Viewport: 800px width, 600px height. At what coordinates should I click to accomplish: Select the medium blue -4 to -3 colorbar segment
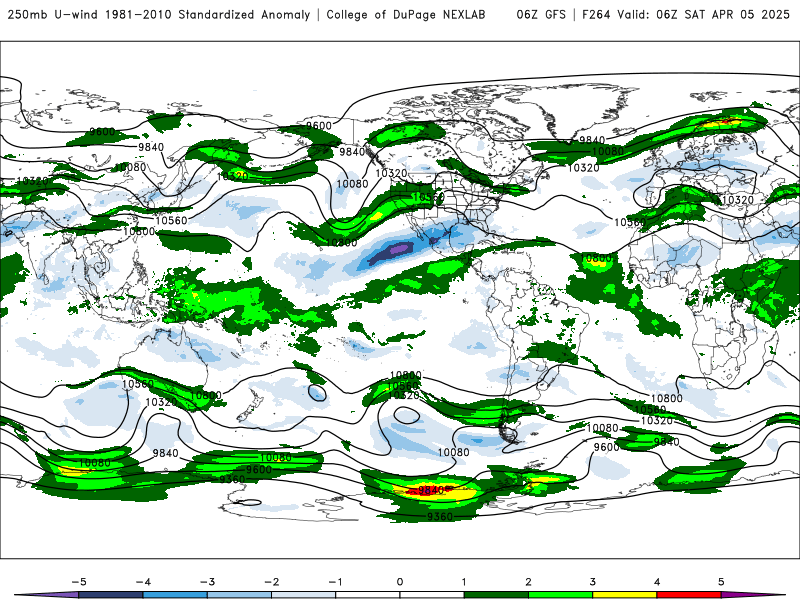tap(175, 595)
